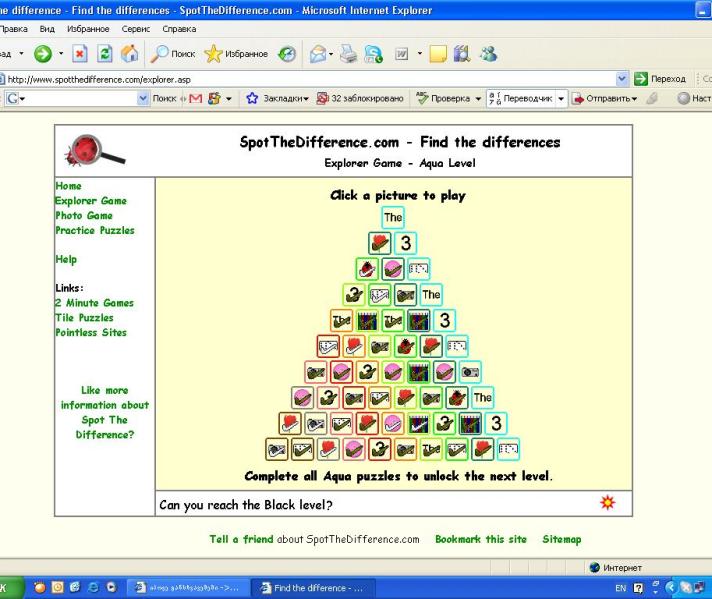The height and width of the screenshot is (599, 712).
Task: Click the ladybug magnifier site logo
Action: click(x=95, y=150)
